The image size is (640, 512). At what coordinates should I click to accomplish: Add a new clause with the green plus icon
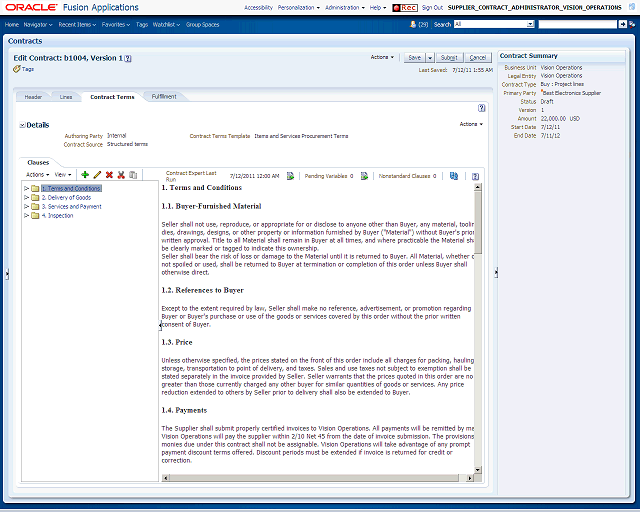(85, 175)
